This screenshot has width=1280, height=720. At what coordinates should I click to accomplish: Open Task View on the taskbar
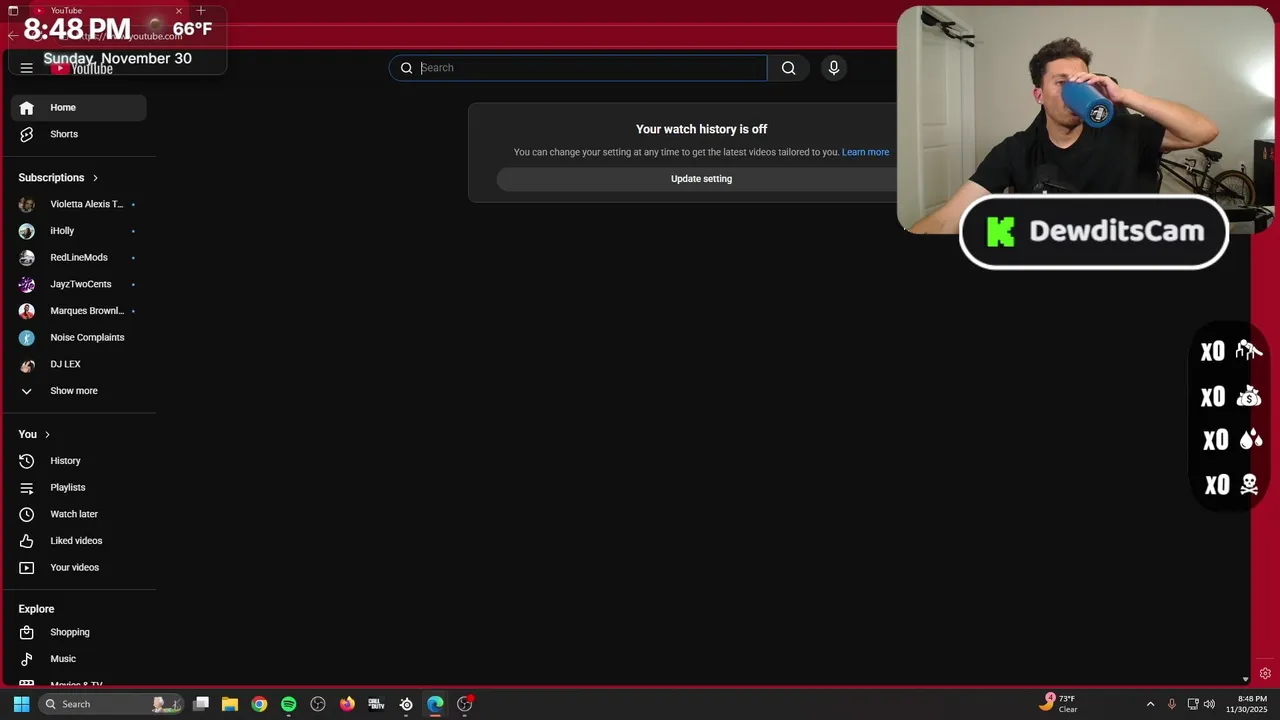tap(201, 704)
